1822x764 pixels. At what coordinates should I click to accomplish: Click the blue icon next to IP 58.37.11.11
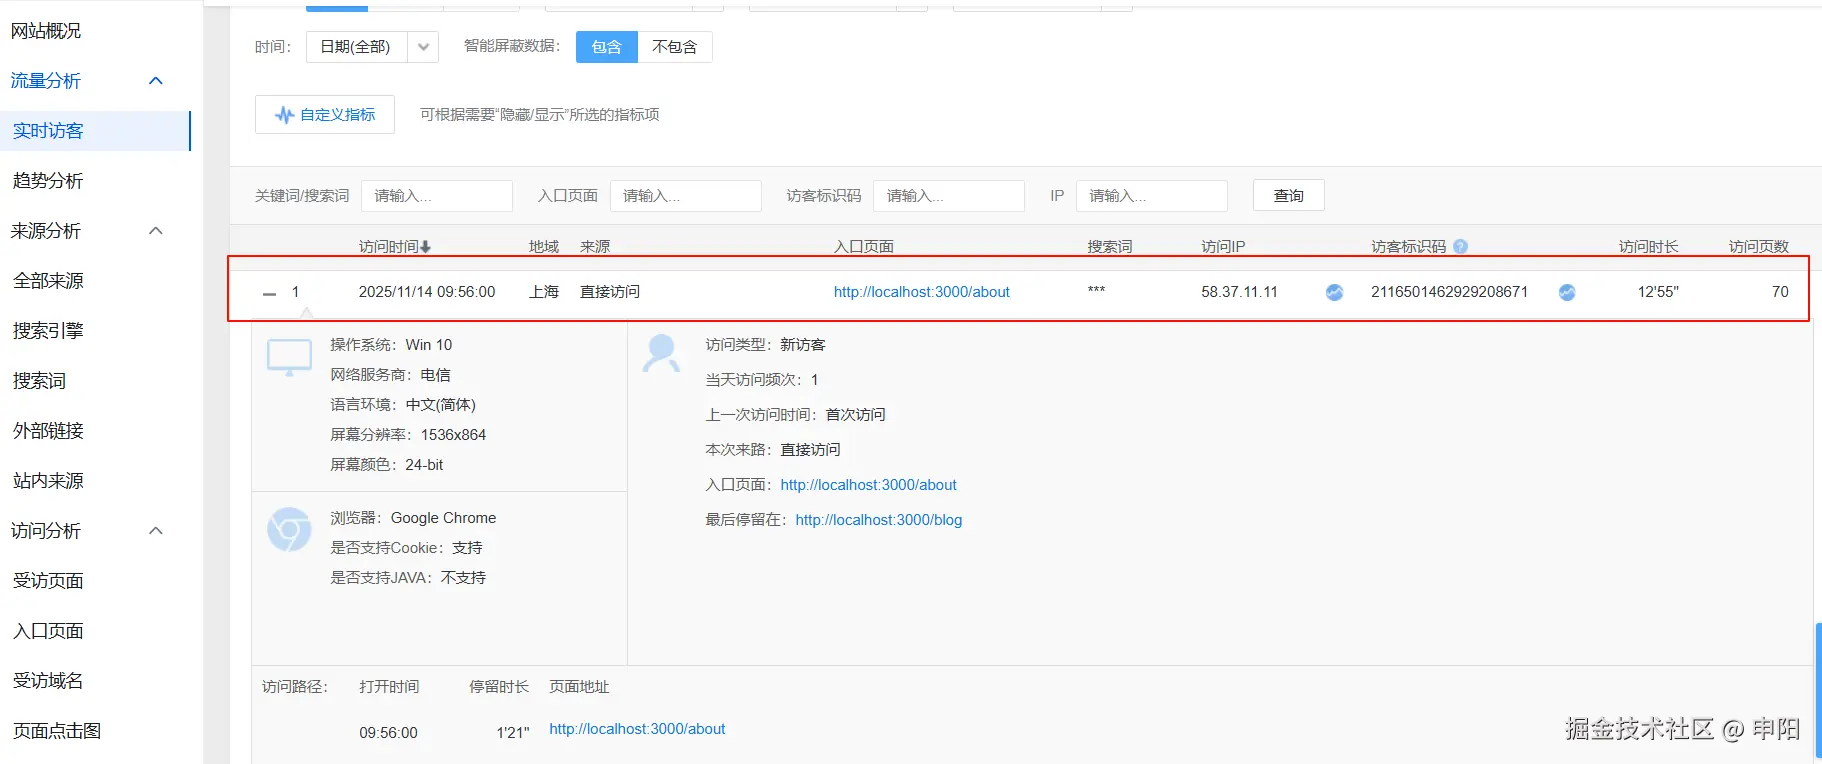click(1334, 292)
